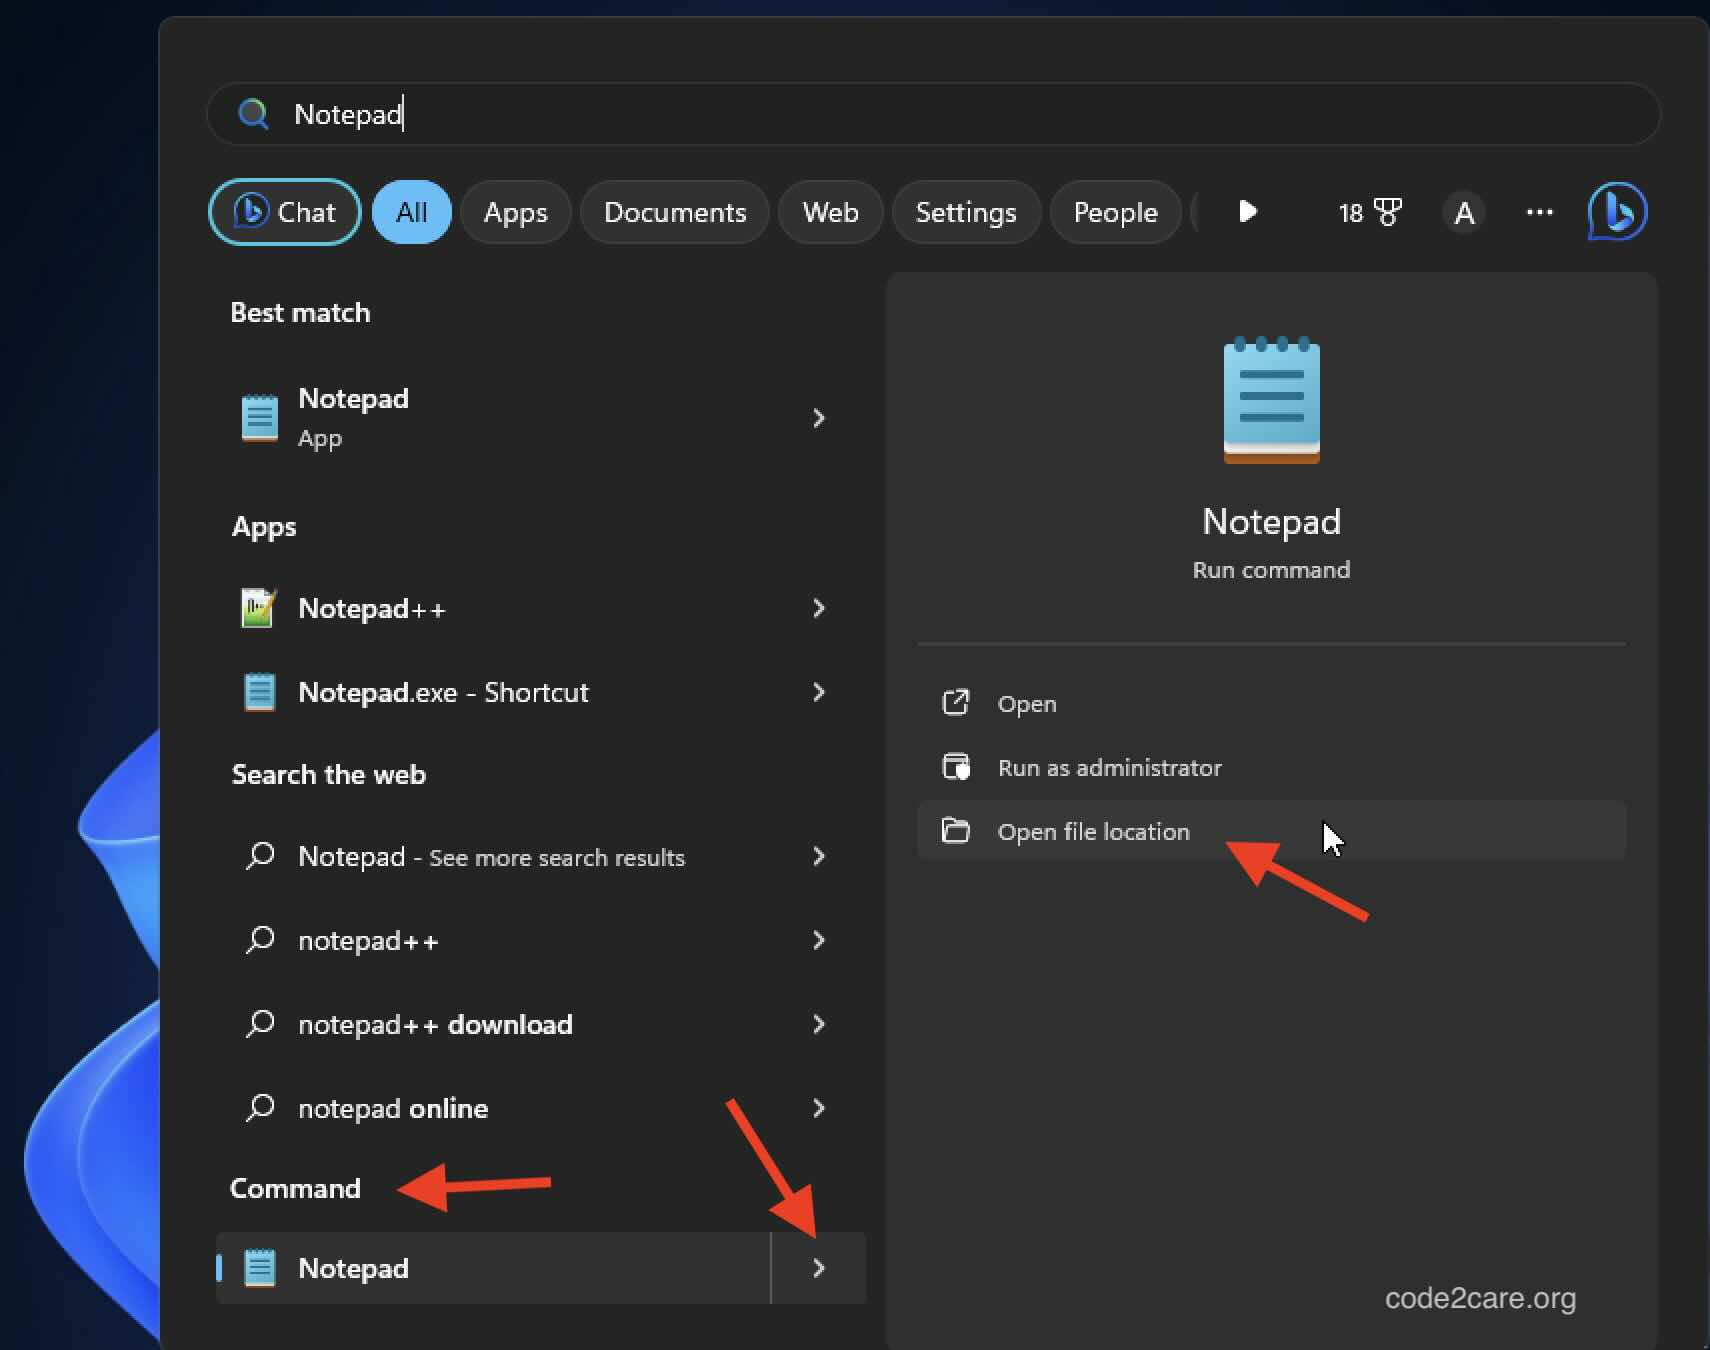Viewport: 1710px width, 1350px height.
Task: Expand the Notepad command options chevron
Action: [819, 1267]
